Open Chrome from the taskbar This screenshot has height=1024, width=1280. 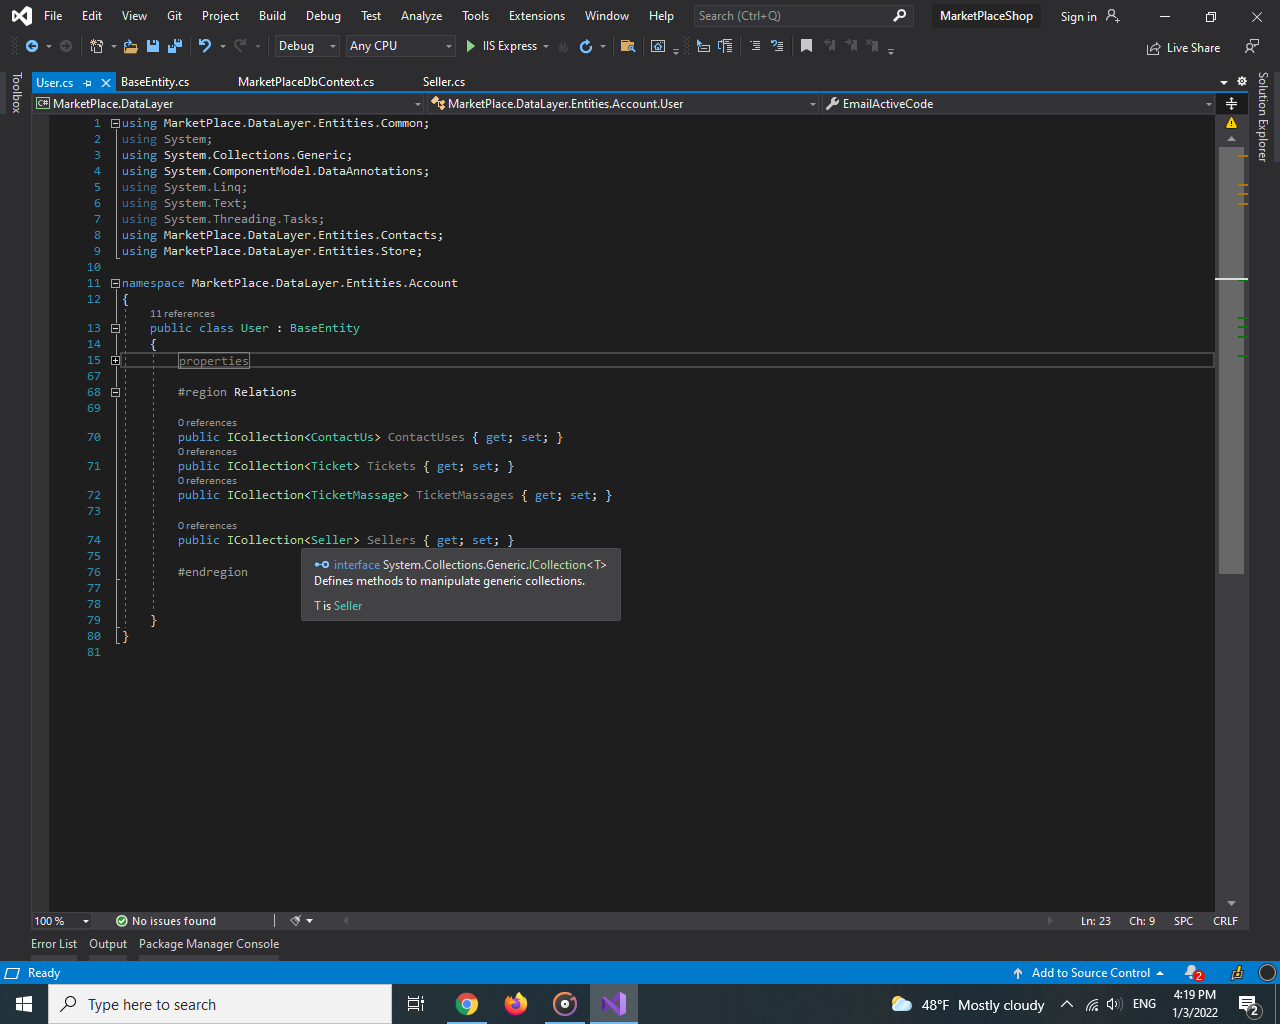(x=467, y=1004)
